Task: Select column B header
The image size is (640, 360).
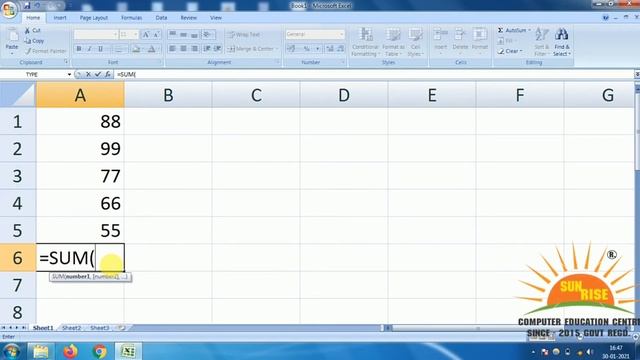Action: pos(168,95)
